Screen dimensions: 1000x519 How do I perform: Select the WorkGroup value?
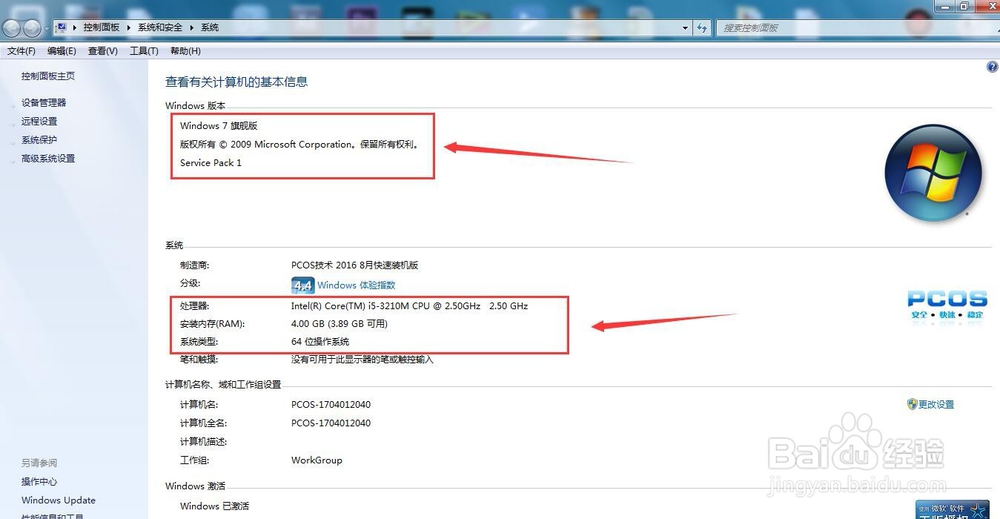click(317, 460)
